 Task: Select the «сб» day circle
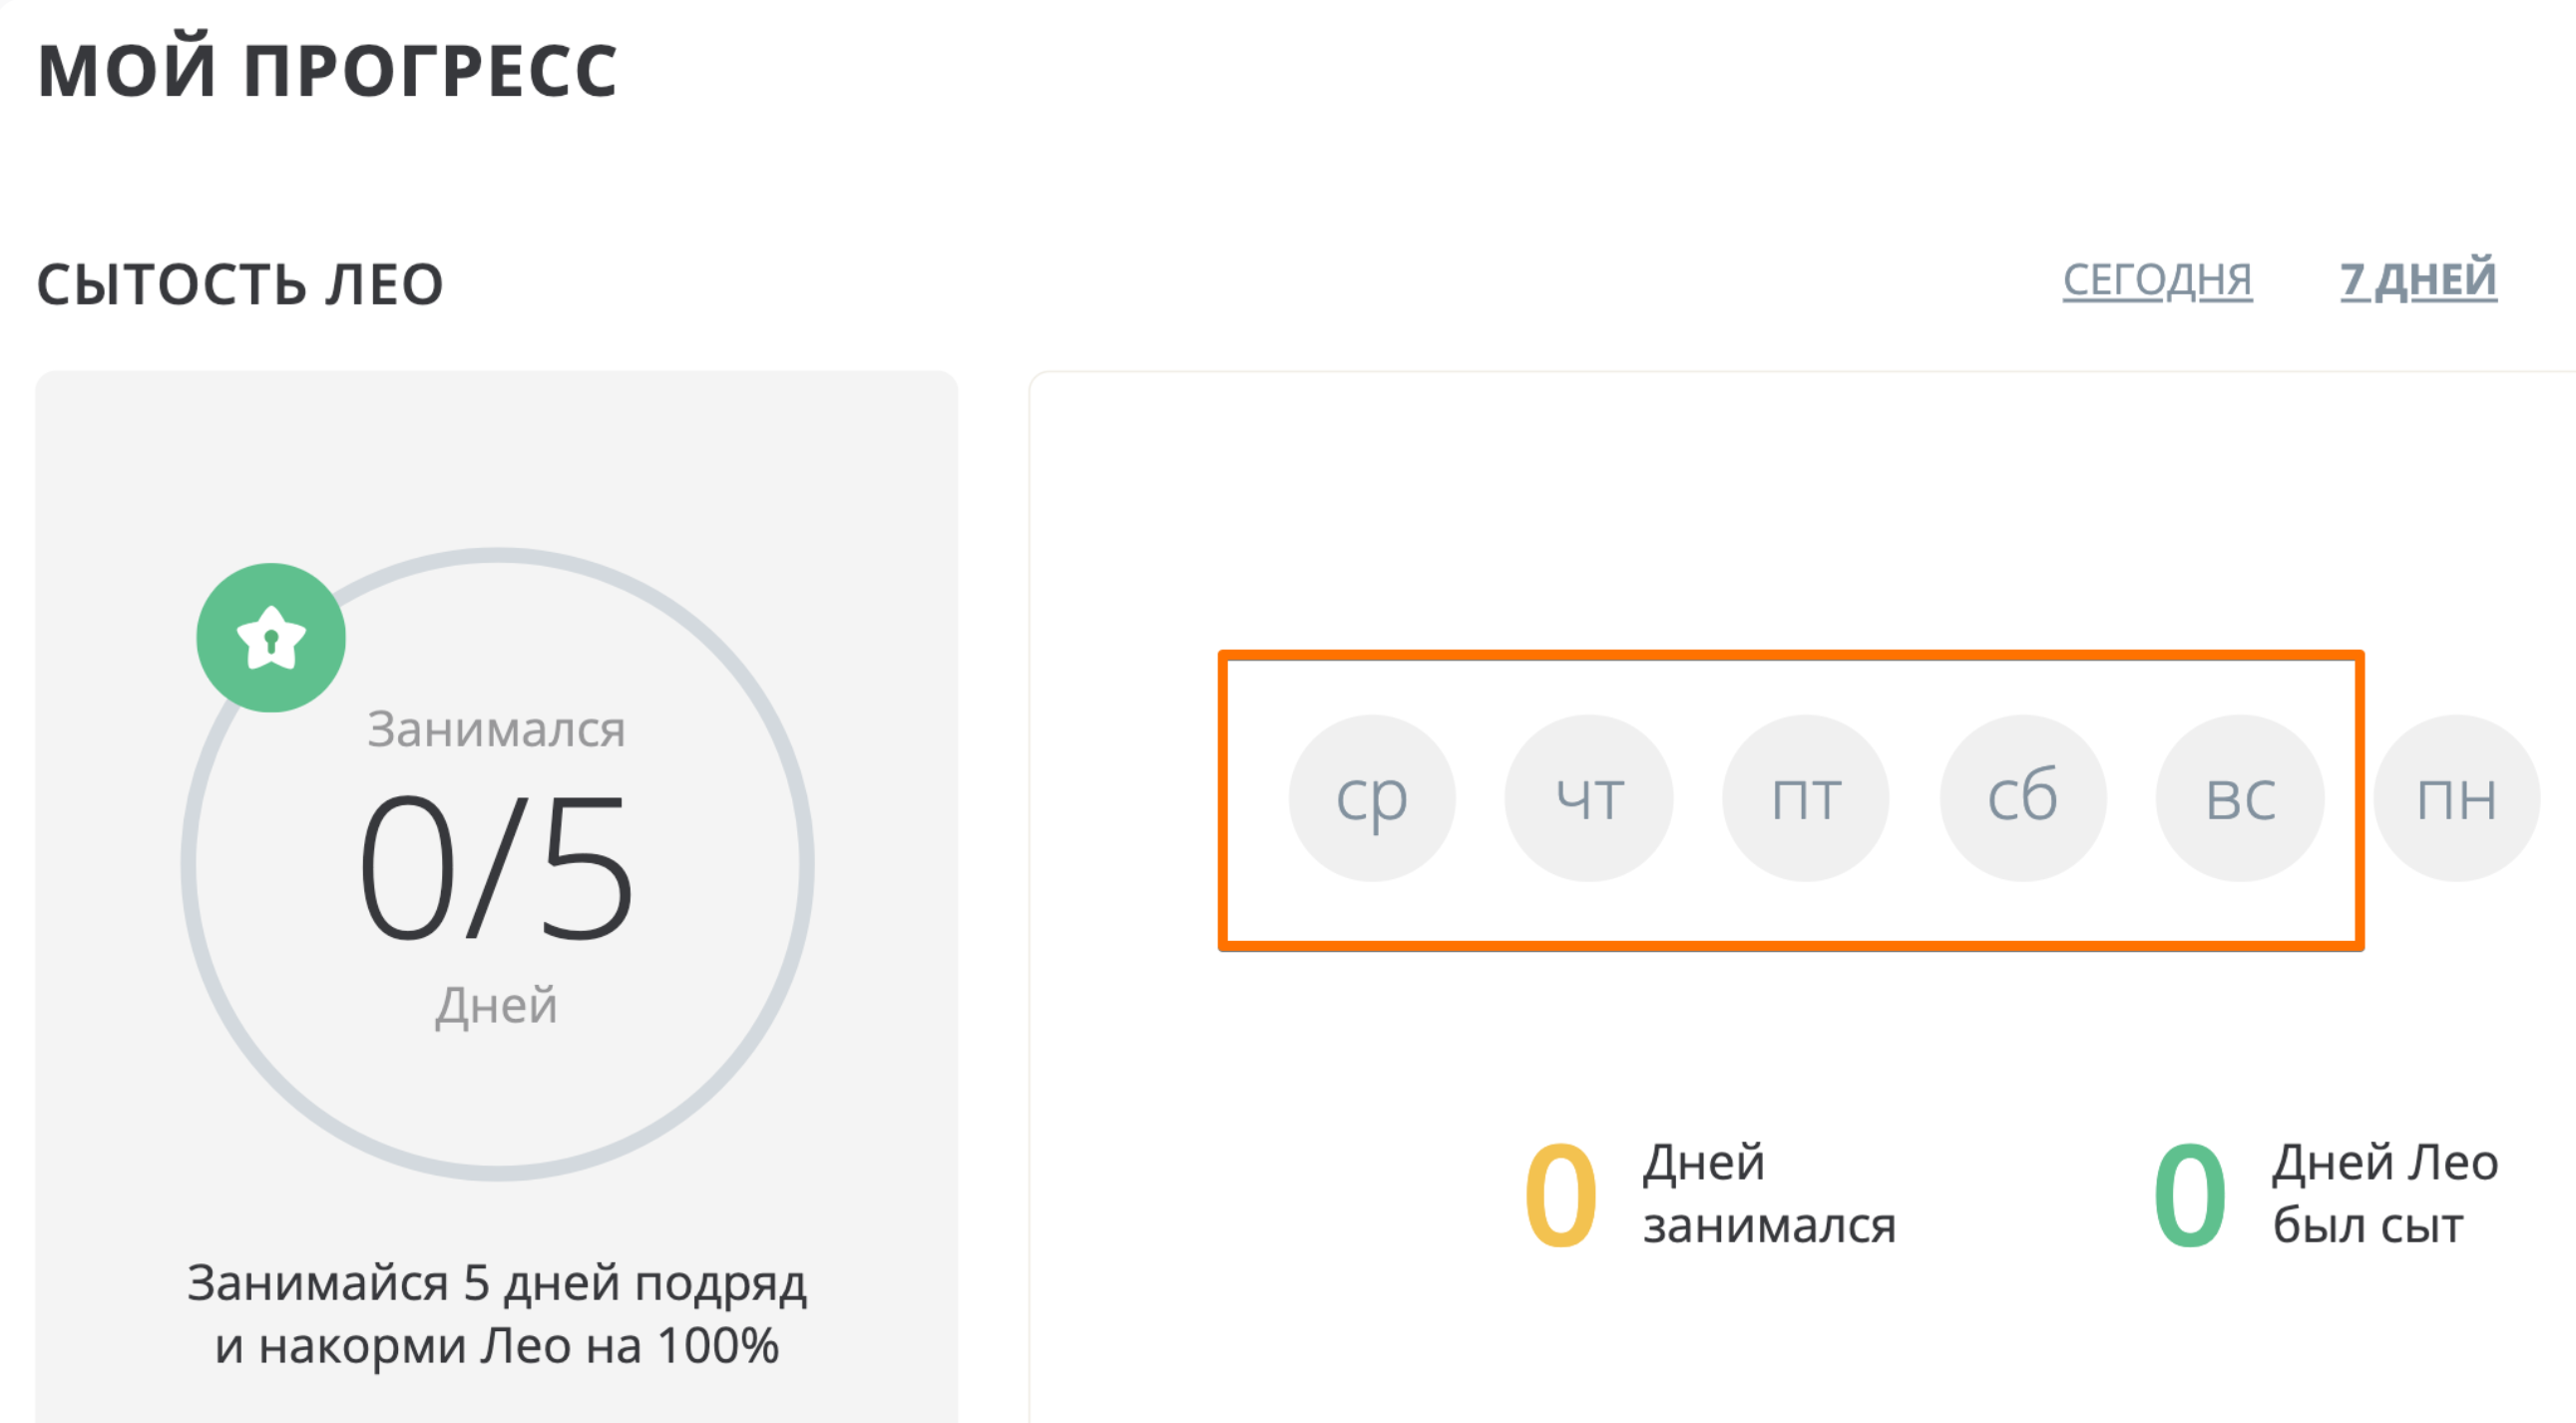click(2023, 798)
